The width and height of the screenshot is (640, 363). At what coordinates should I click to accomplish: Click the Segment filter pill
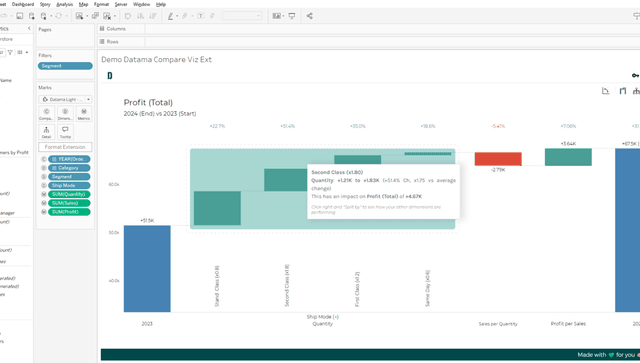(x=65, y=66)
